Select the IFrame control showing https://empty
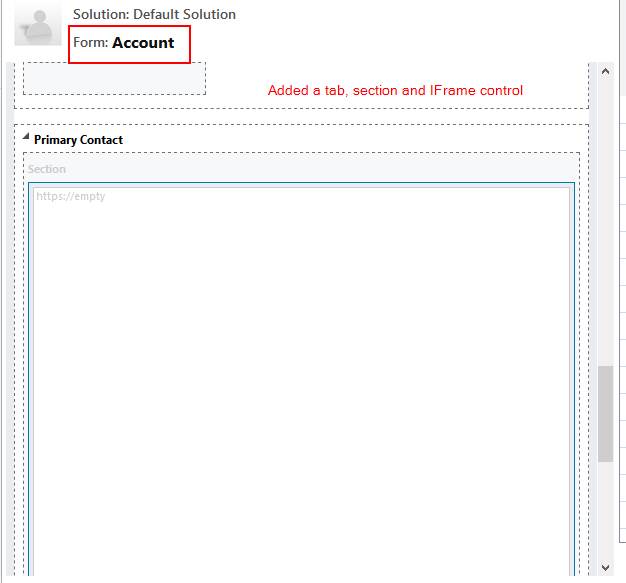The height and width of the screenshot is (583, 626). [x=300, y=380]
